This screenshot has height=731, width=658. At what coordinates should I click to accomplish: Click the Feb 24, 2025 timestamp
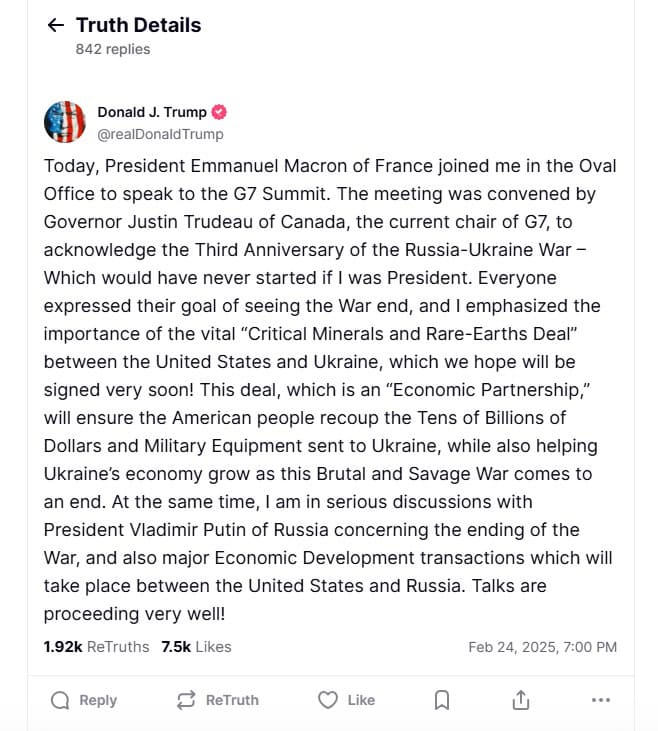tap(542, 647)
